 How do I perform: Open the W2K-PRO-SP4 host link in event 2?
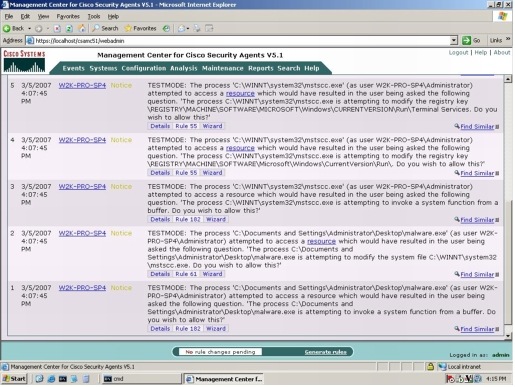[82, 233]
